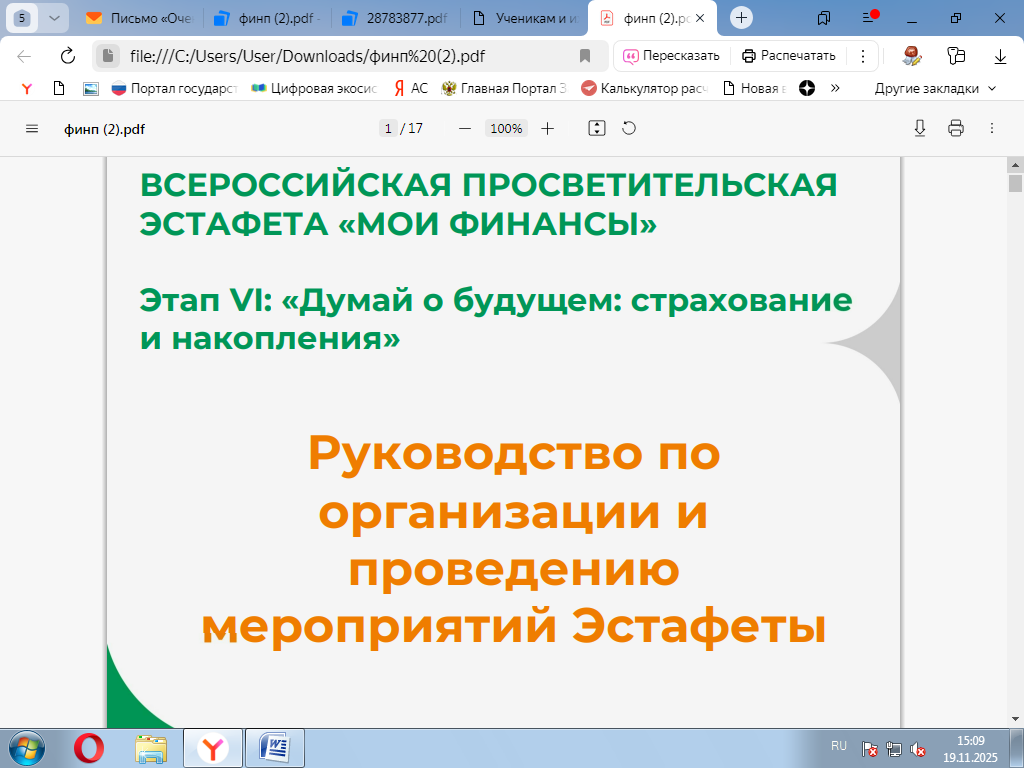Print the PDF using the printer icon
1024x768 pixels.
pos(956,128)
